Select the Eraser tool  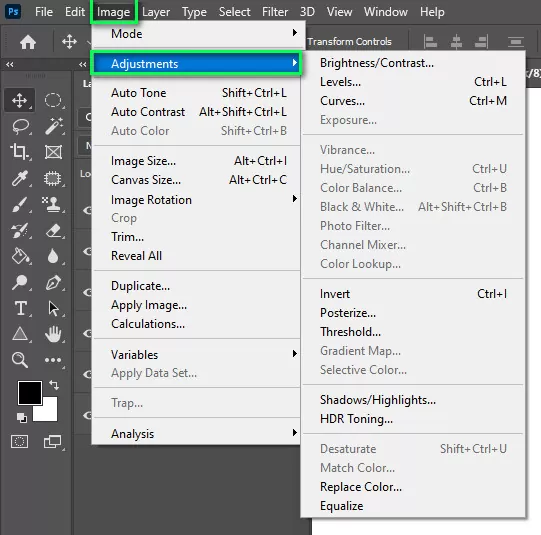[x=53, y=230]
